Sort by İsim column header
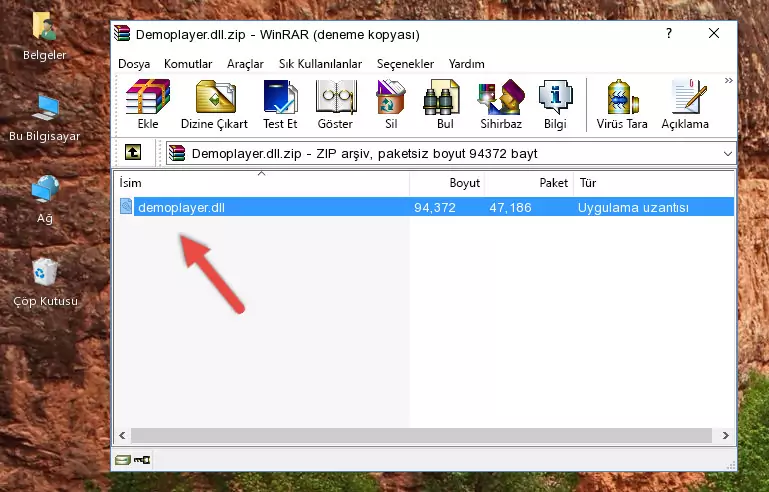Image resolution: width=769 pixels, height=492 pixels. [x=262, y=183]
